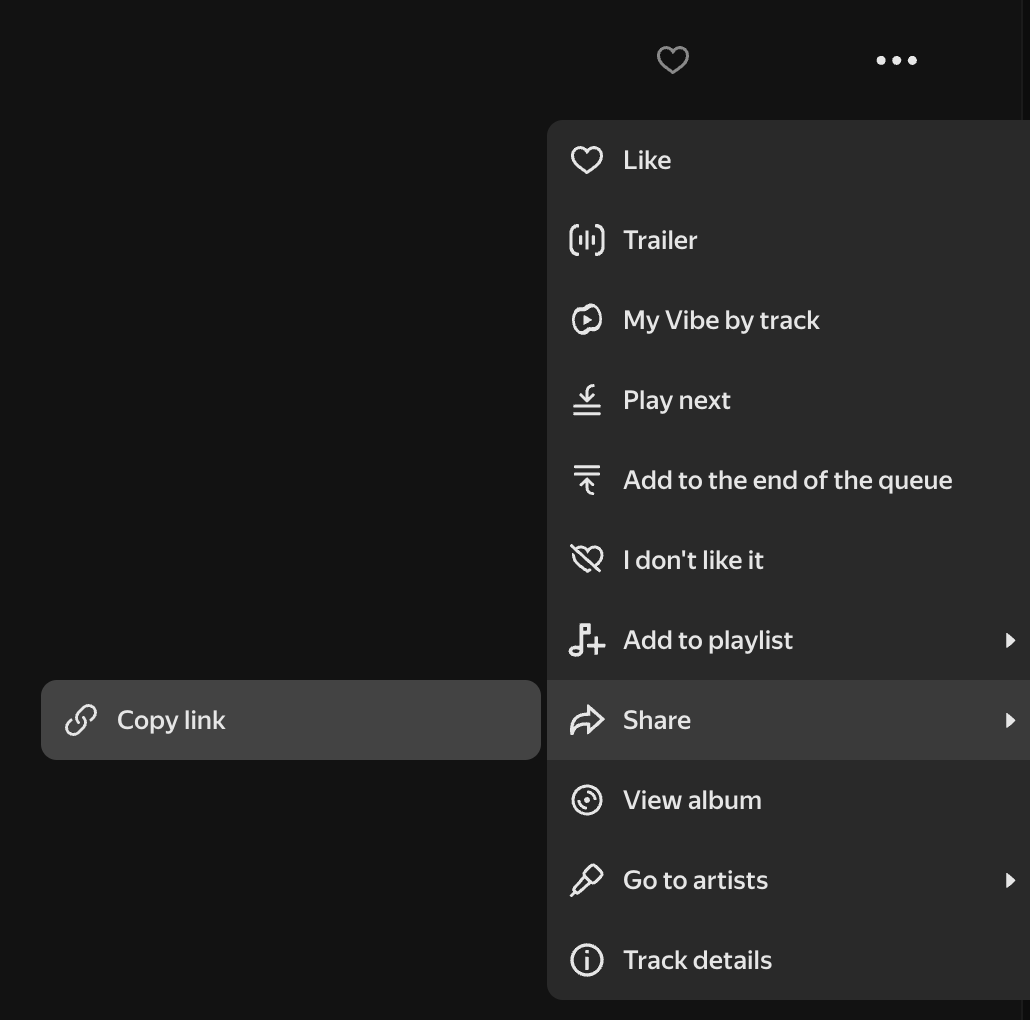The height and width of the screenshot is (1020, 1030).
Task: Click the chain link icon
Action: pyautogui.click(x=81, y=721)
